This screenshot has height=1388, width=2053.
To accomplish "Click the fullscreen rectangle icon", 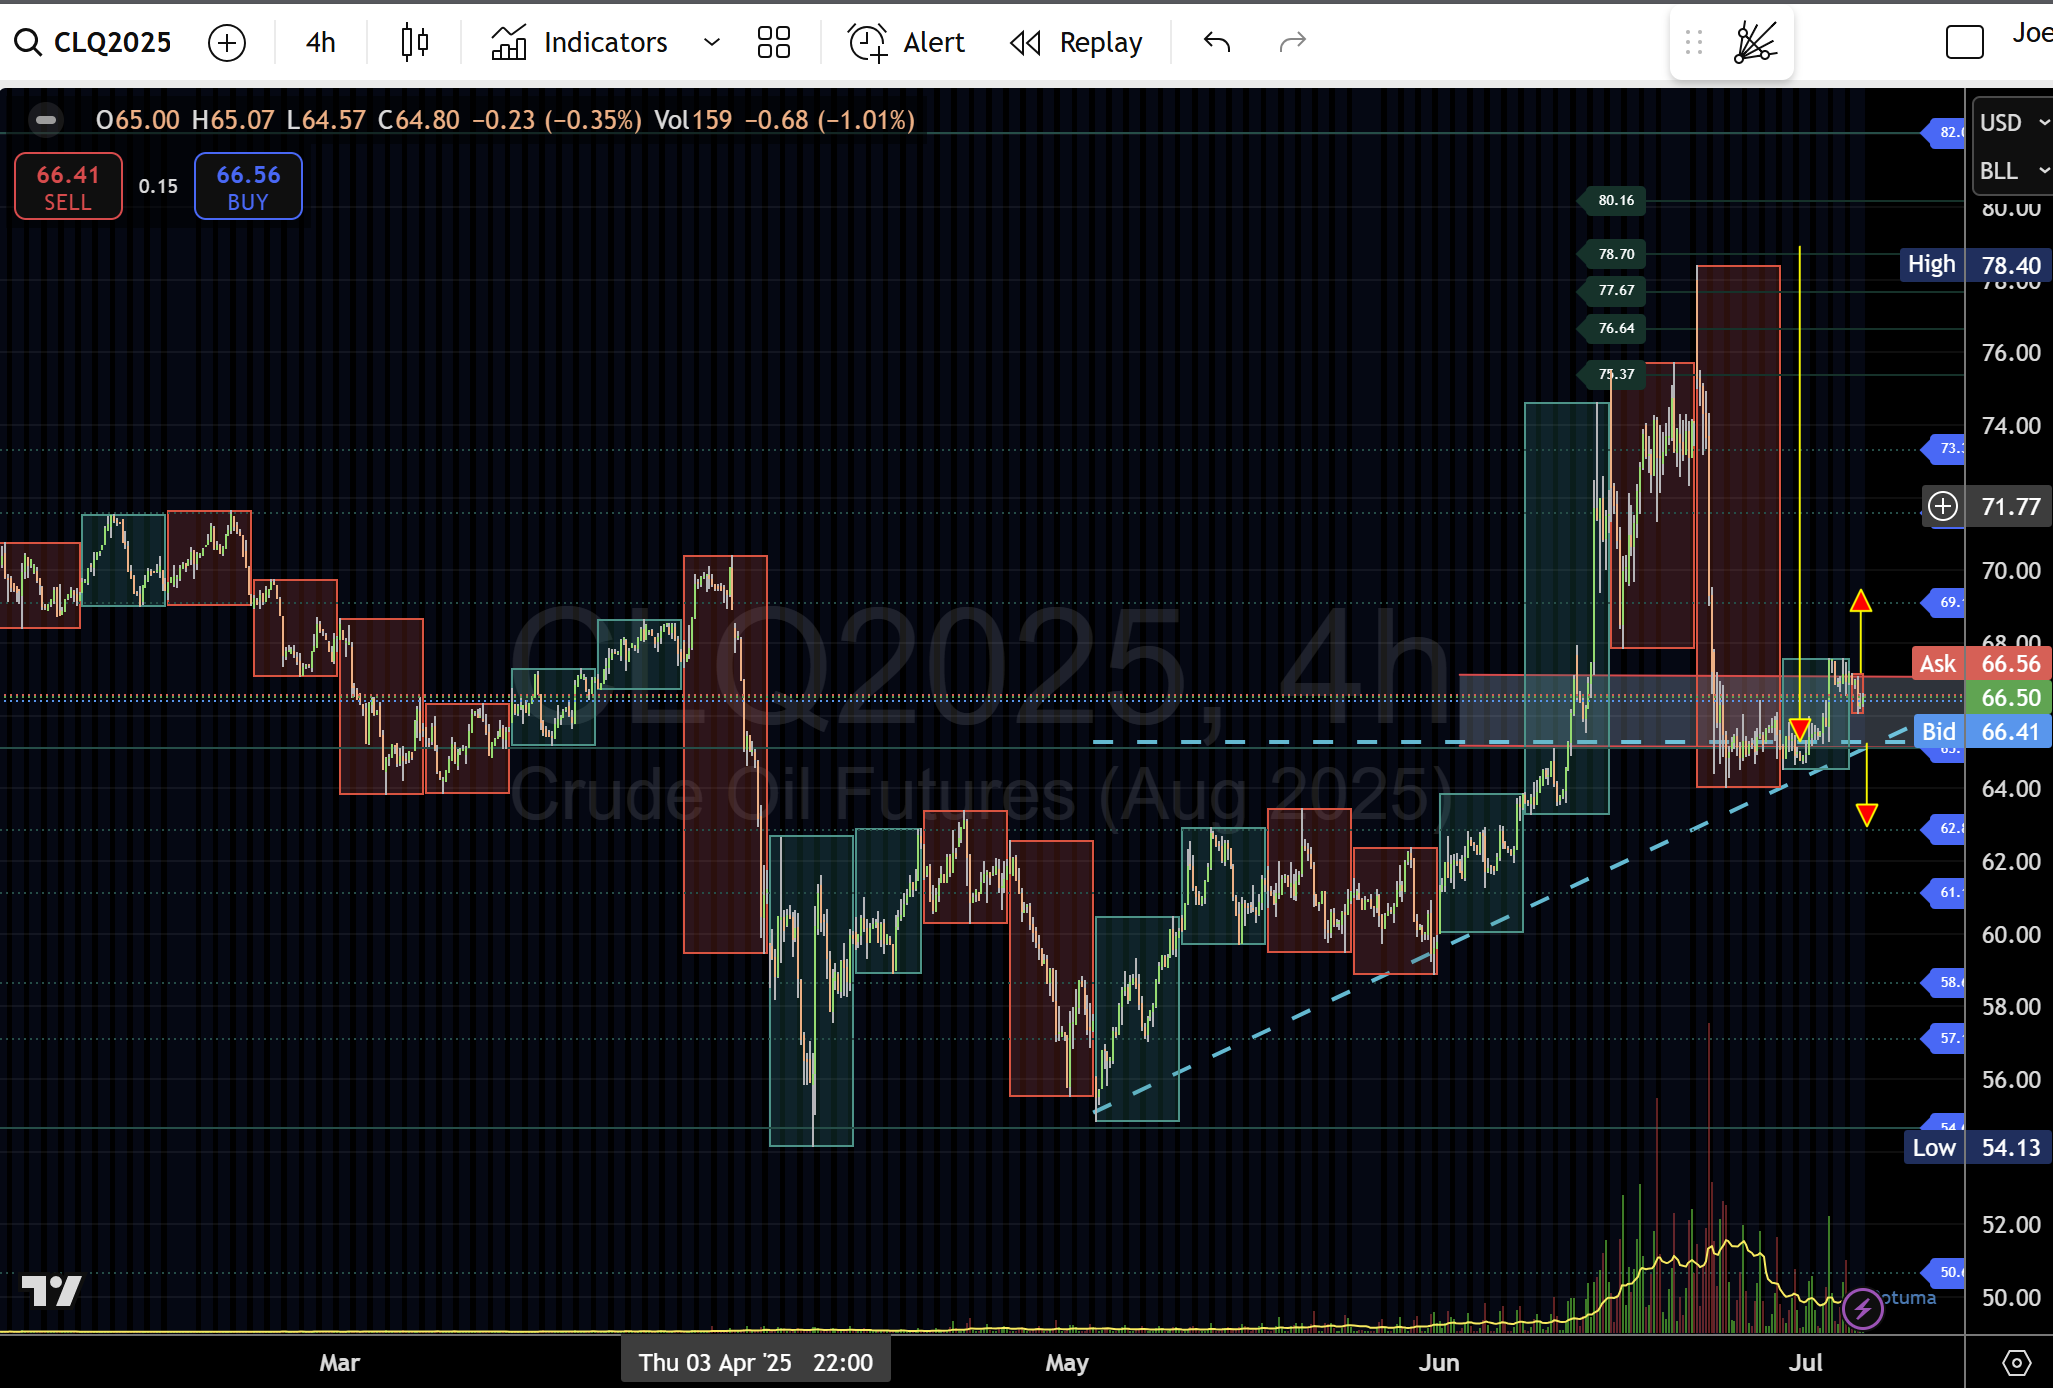I will [1964, 42].
